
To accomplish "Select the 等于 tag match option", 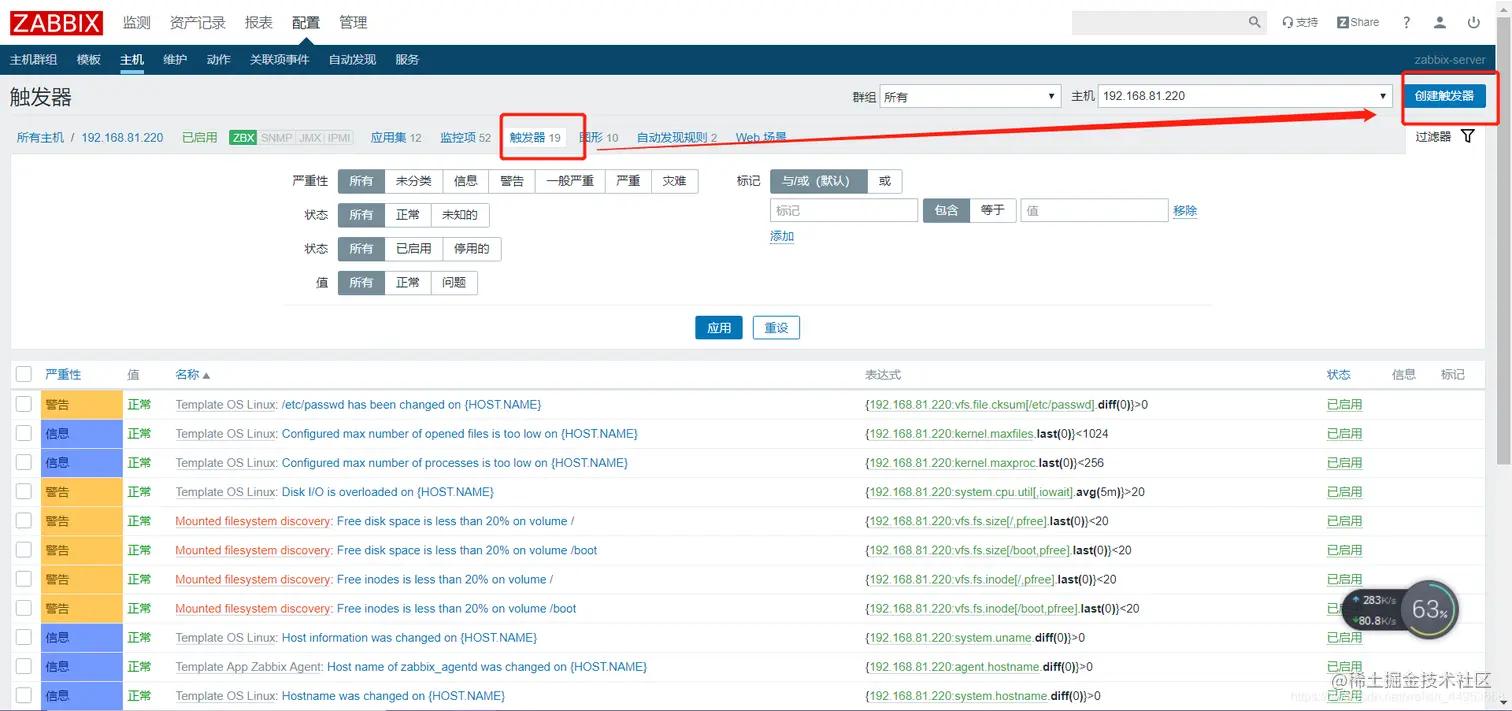I will [993, 210].
